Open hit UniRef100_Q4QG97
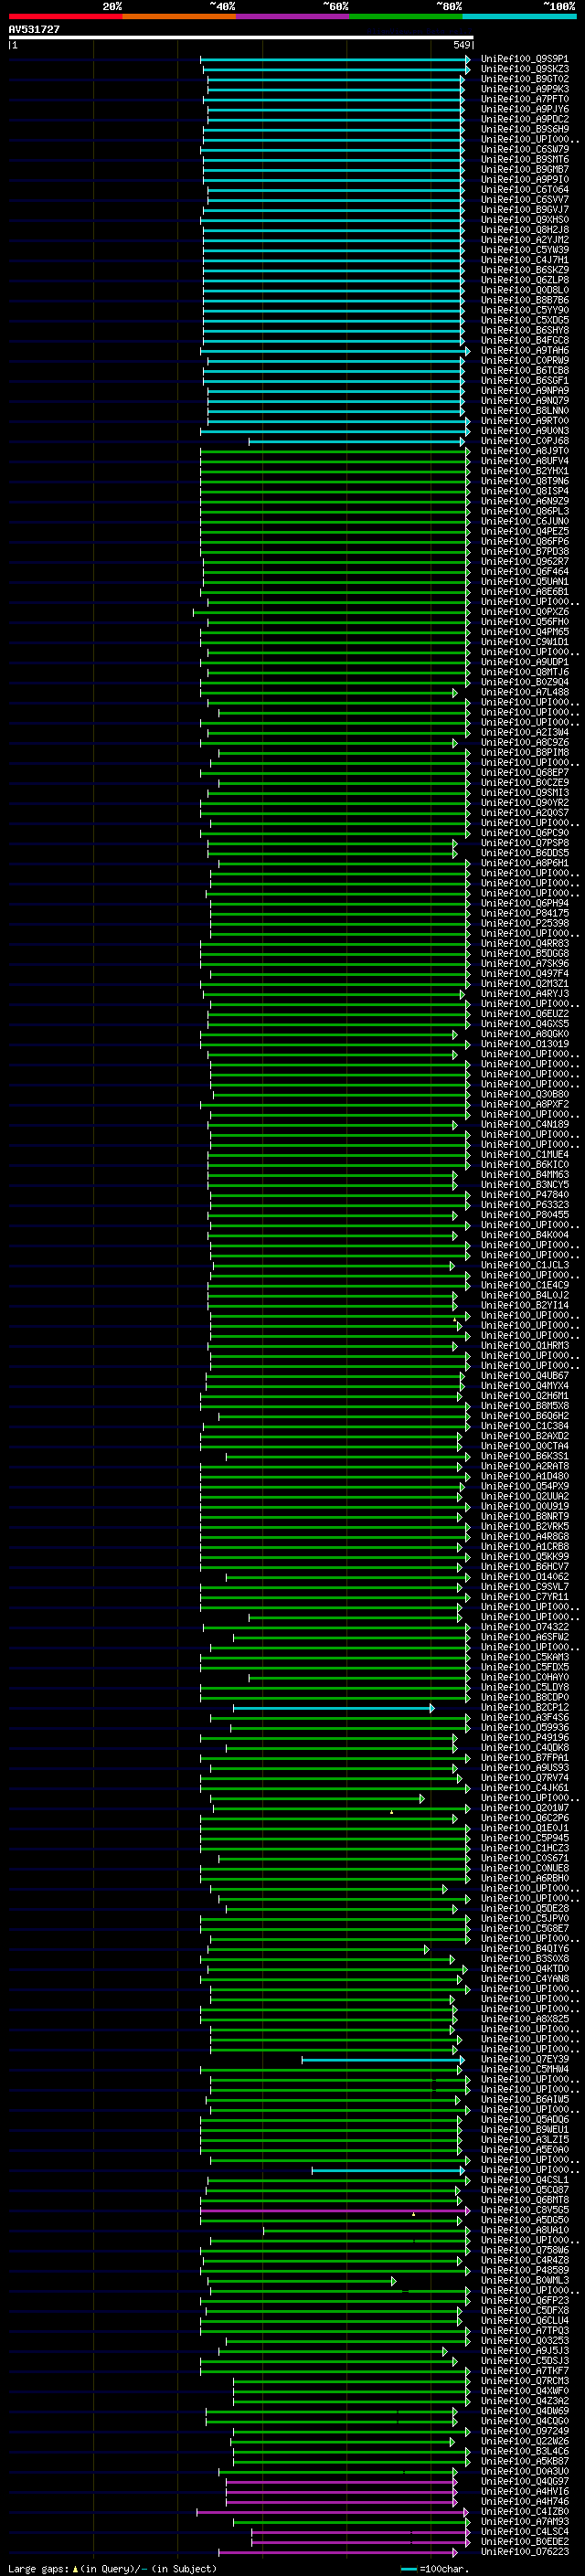The width and height of the screenshot is (585, 2576). 524,2481
